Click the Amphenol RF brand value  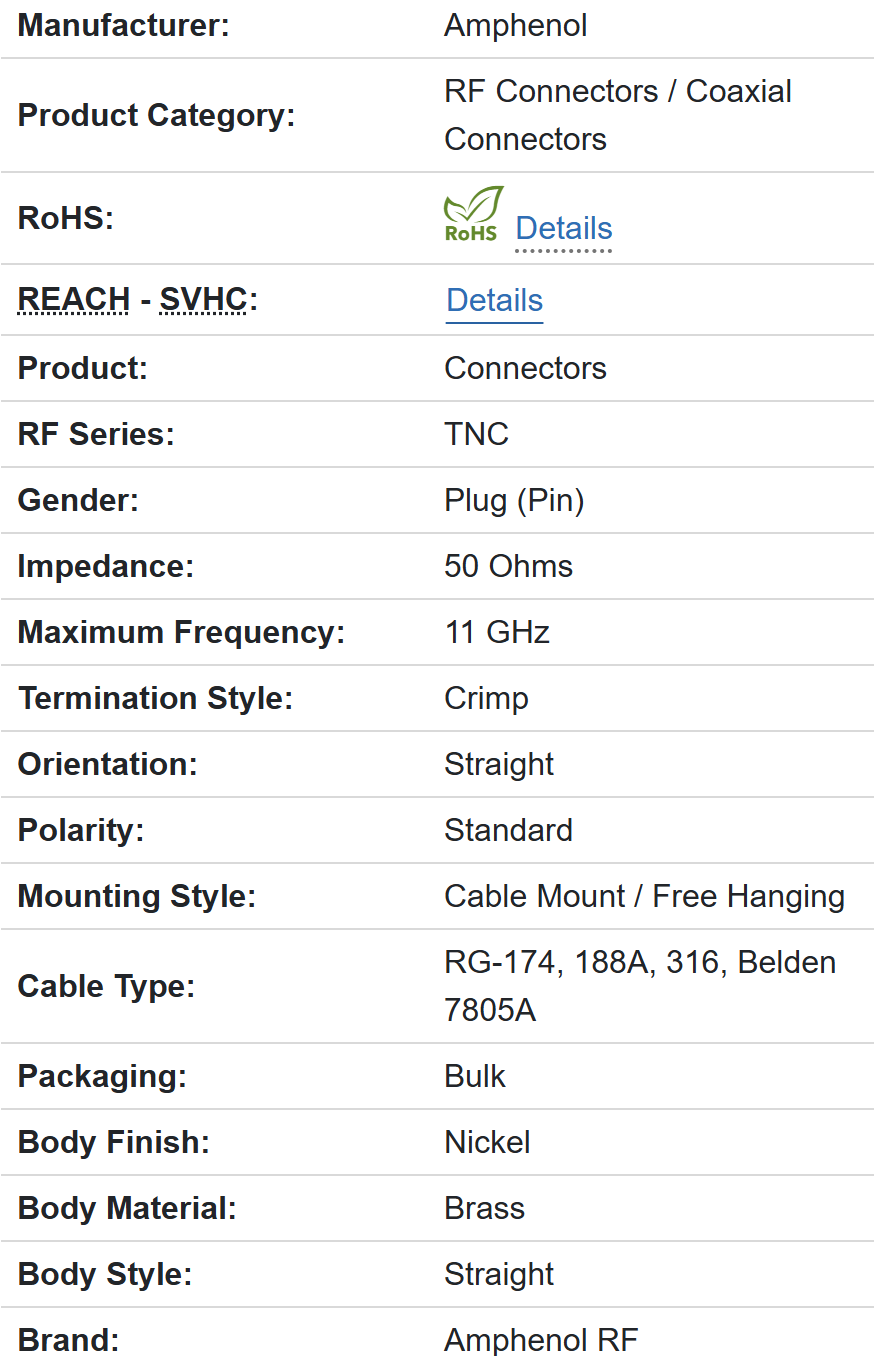pos(540,1340)
